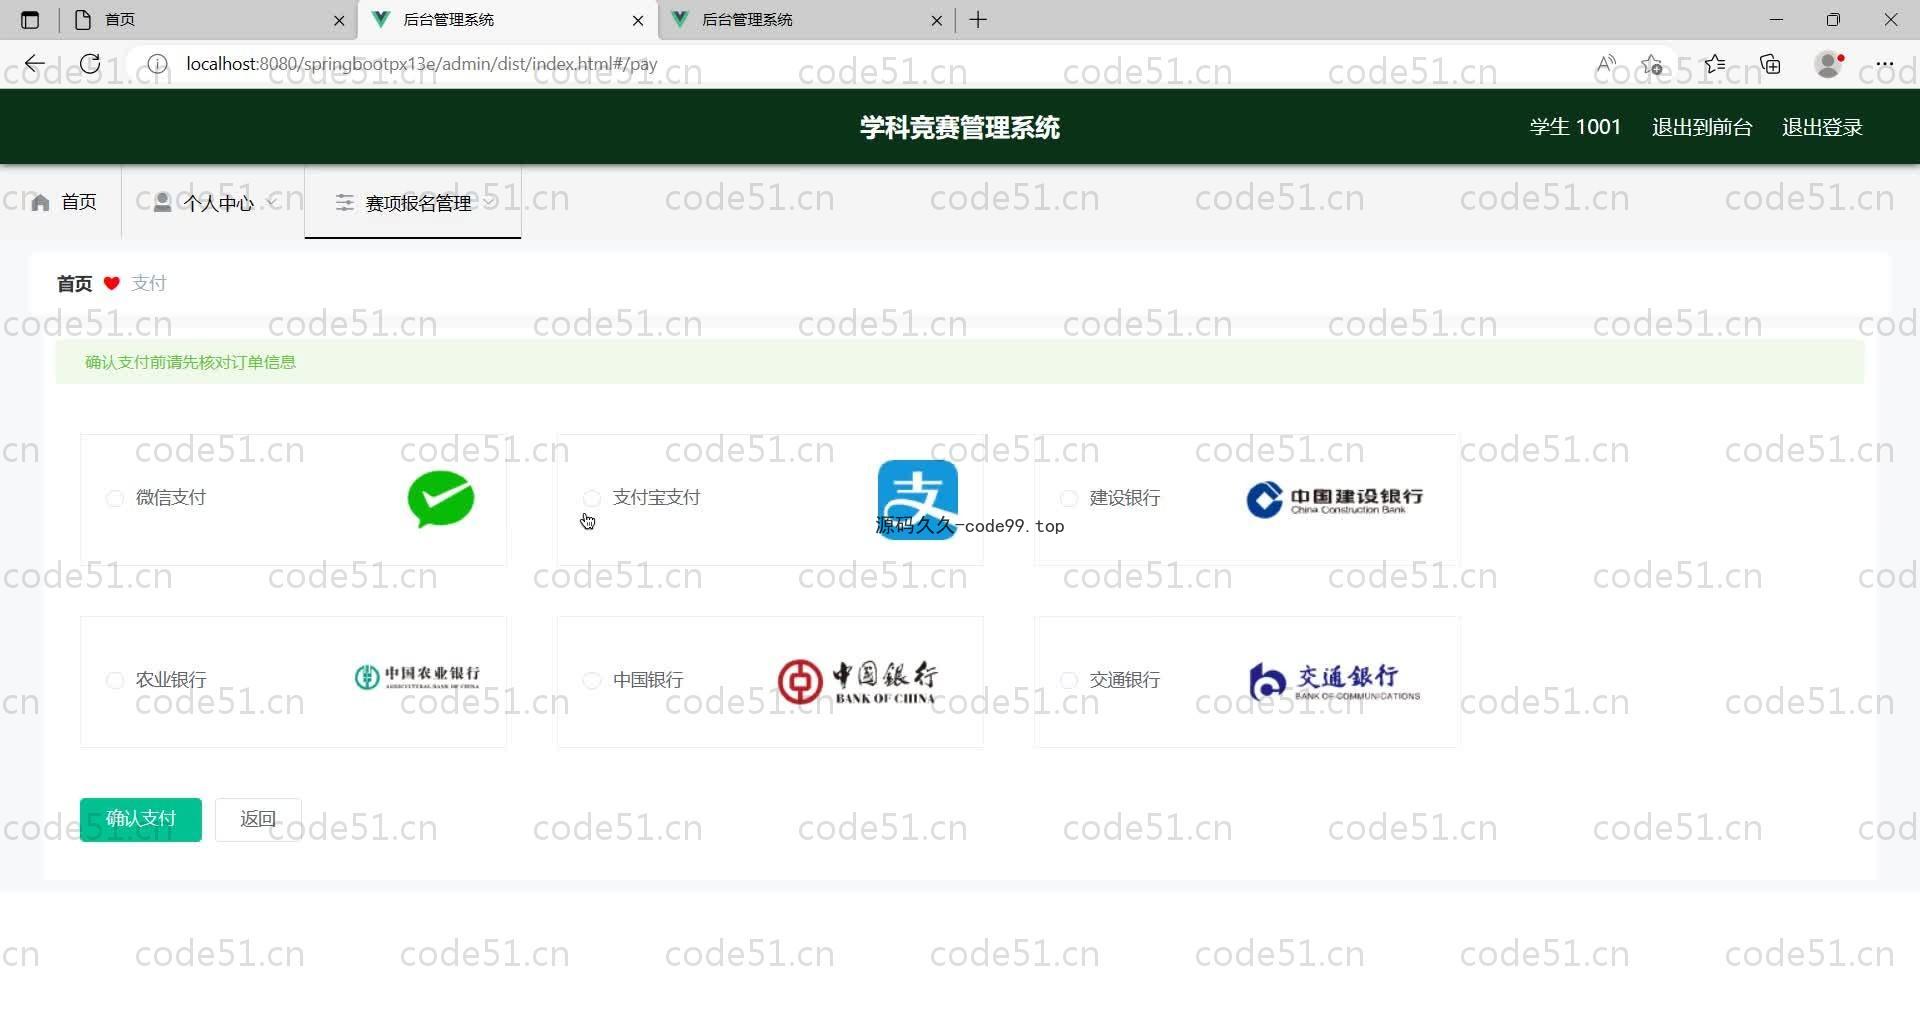Click the 退出登录 link
The width and height of the screenshot is (1920, 1030).
click(x=1821, y=127)
